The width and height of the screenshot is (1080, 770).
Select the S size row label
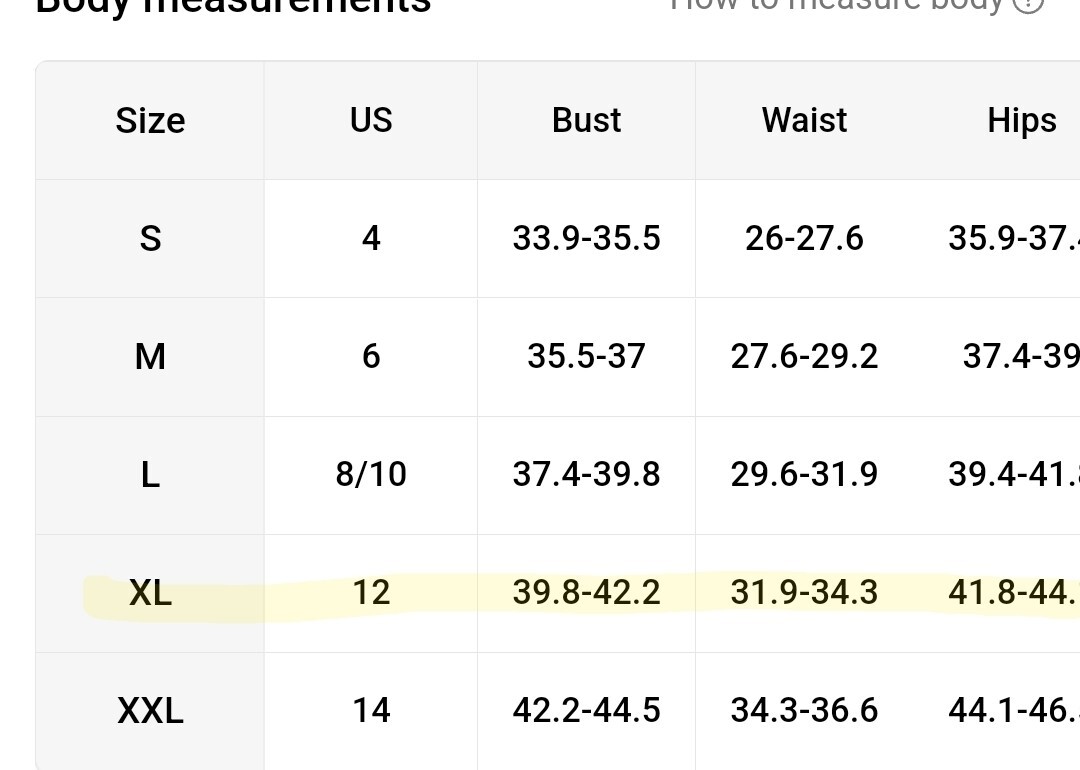tap(150, 239)
